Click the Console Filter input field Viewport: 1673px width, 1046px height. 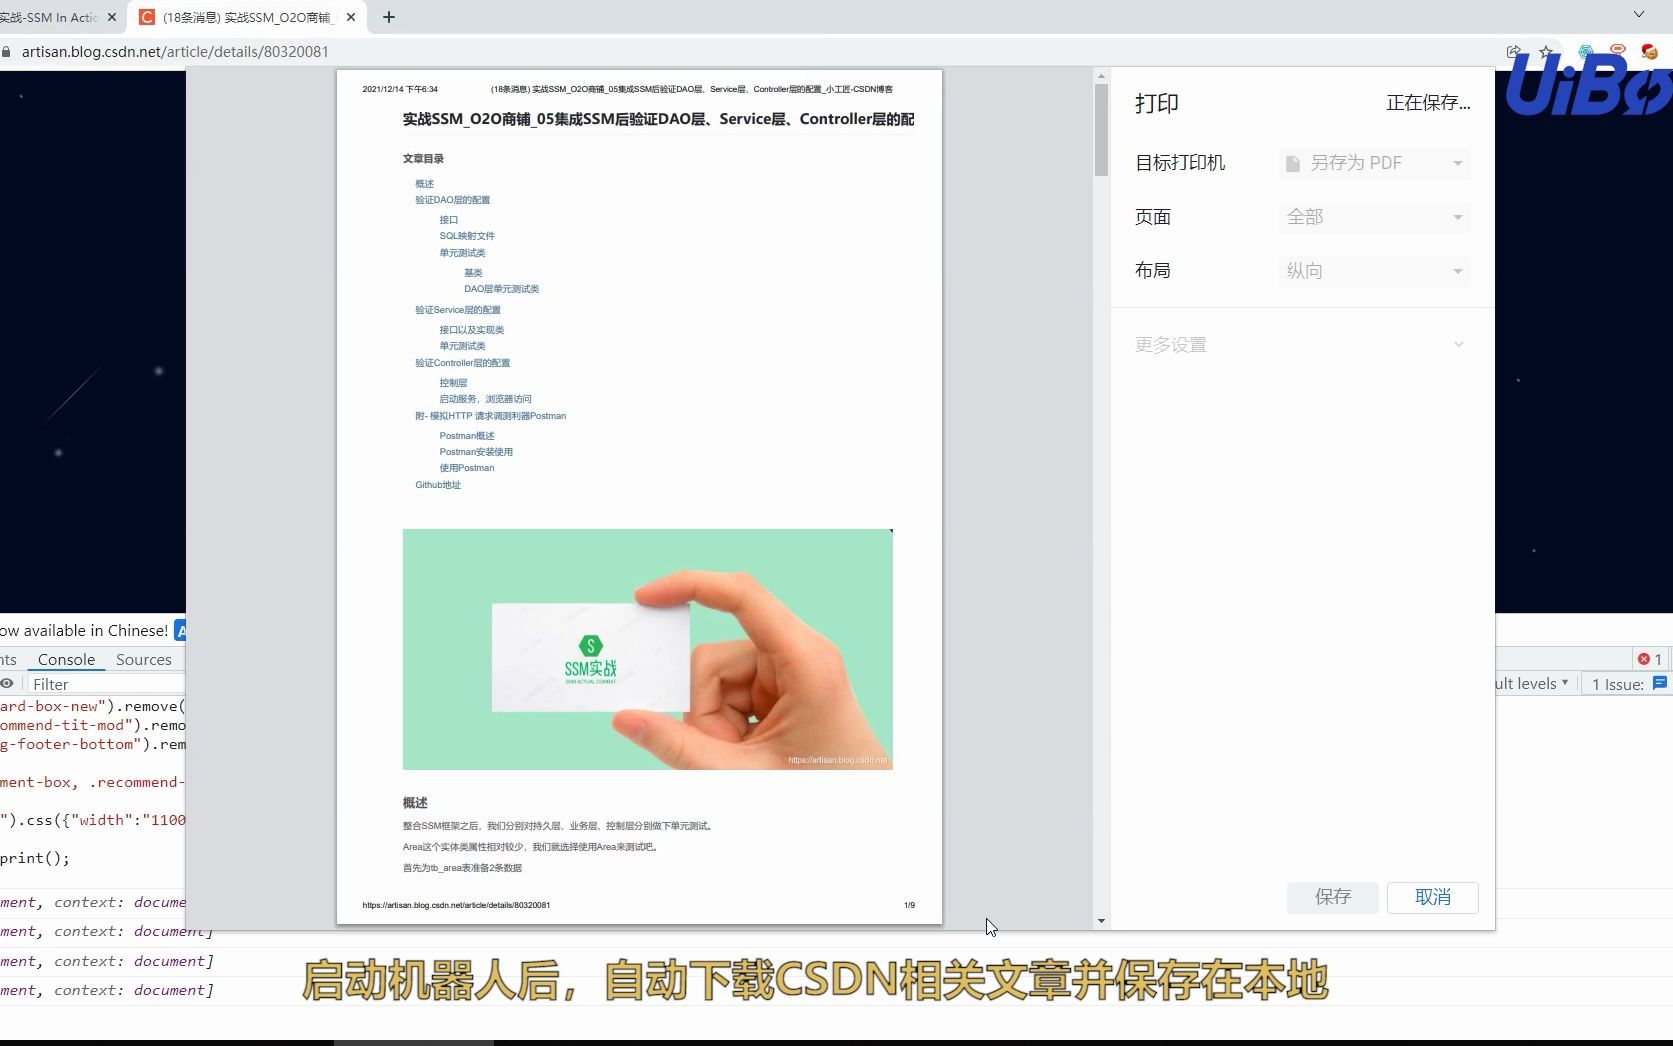tap(105, 684)
